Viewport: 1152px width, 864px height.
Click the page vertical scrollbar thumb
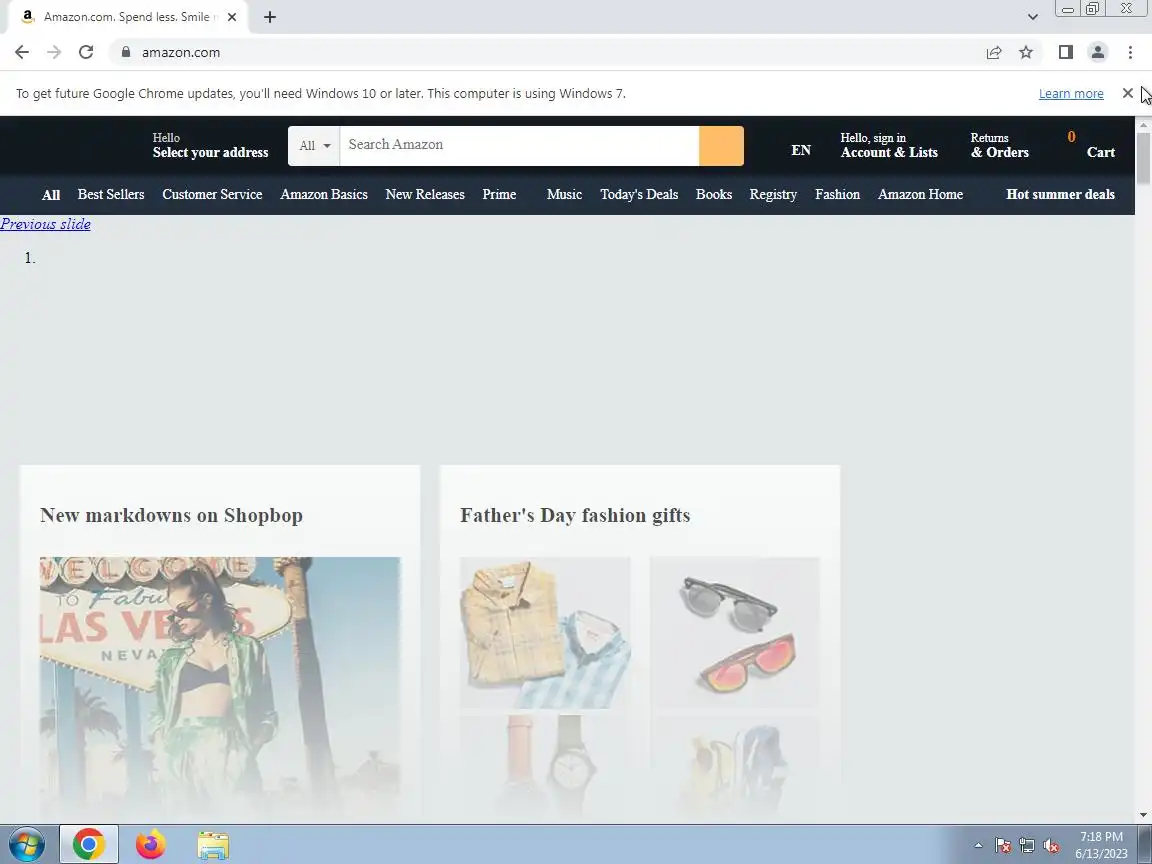click(1143, 158)
